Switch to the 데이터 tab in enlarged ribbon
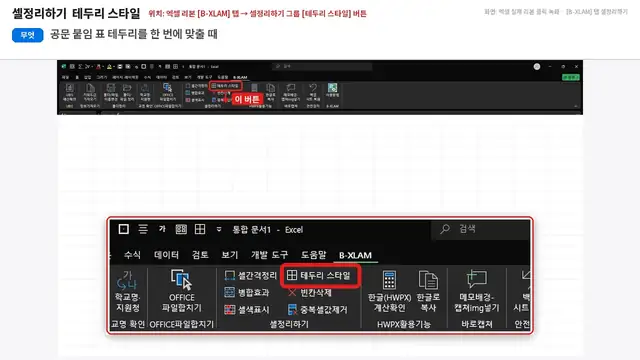This screenshot has width=640, height=360. 166,255
